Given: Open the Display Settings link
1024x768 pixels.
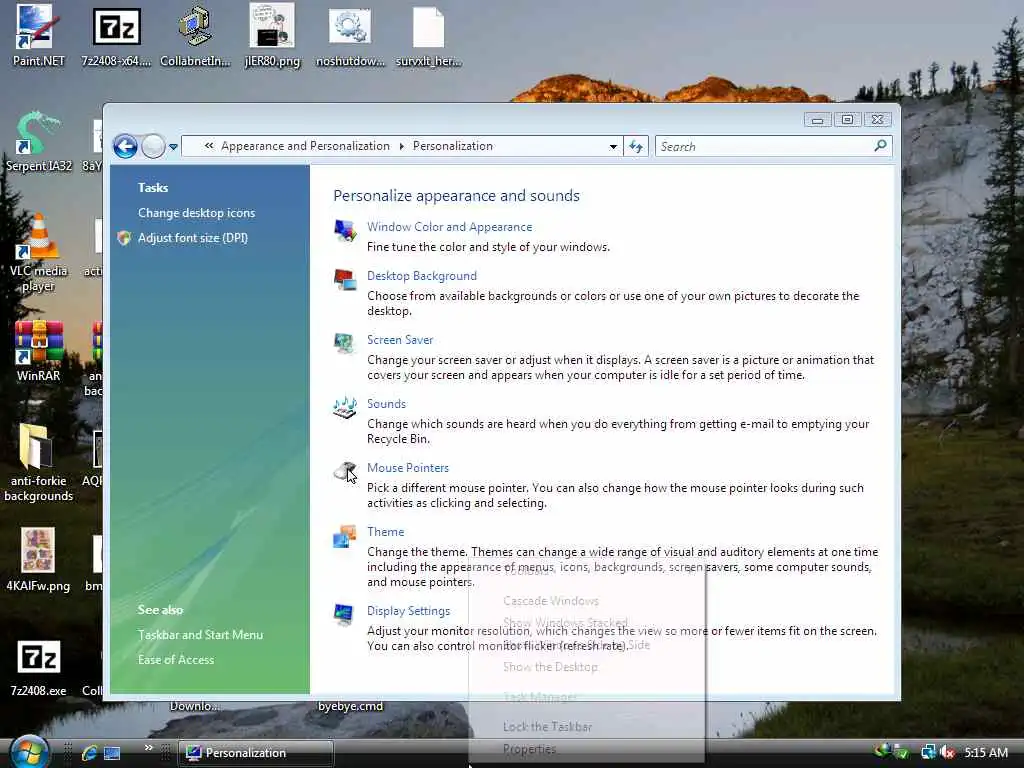Looking at the screenshot, I should pyautogui.click(x=408, y=611).
